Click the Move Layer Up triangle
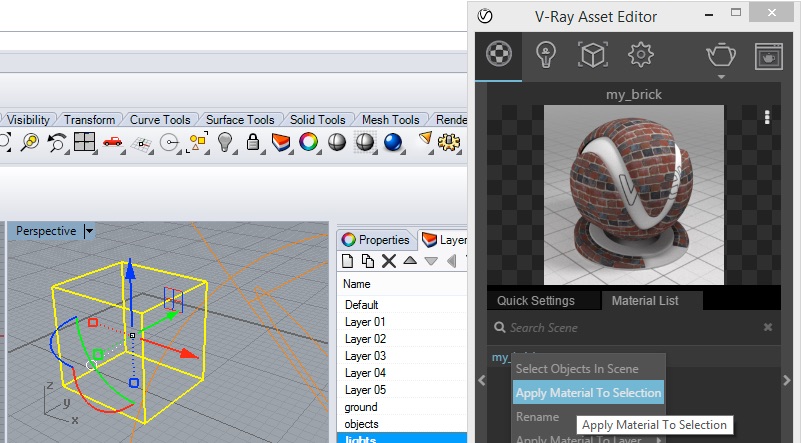The height and width of the screenshot is (443, 801). pos(410,261)
